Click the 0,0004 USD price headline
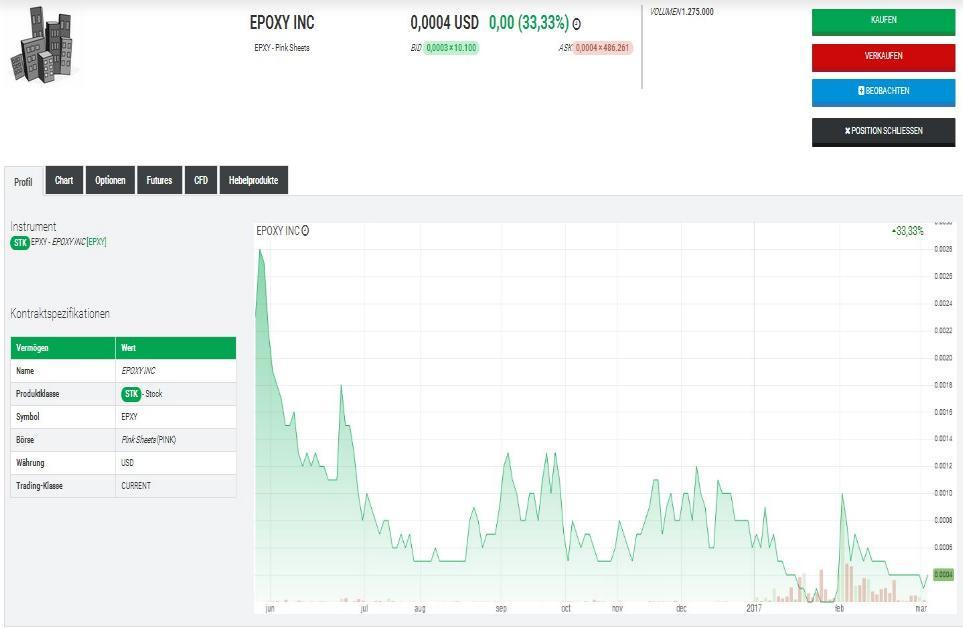 [x=444, y=23]
